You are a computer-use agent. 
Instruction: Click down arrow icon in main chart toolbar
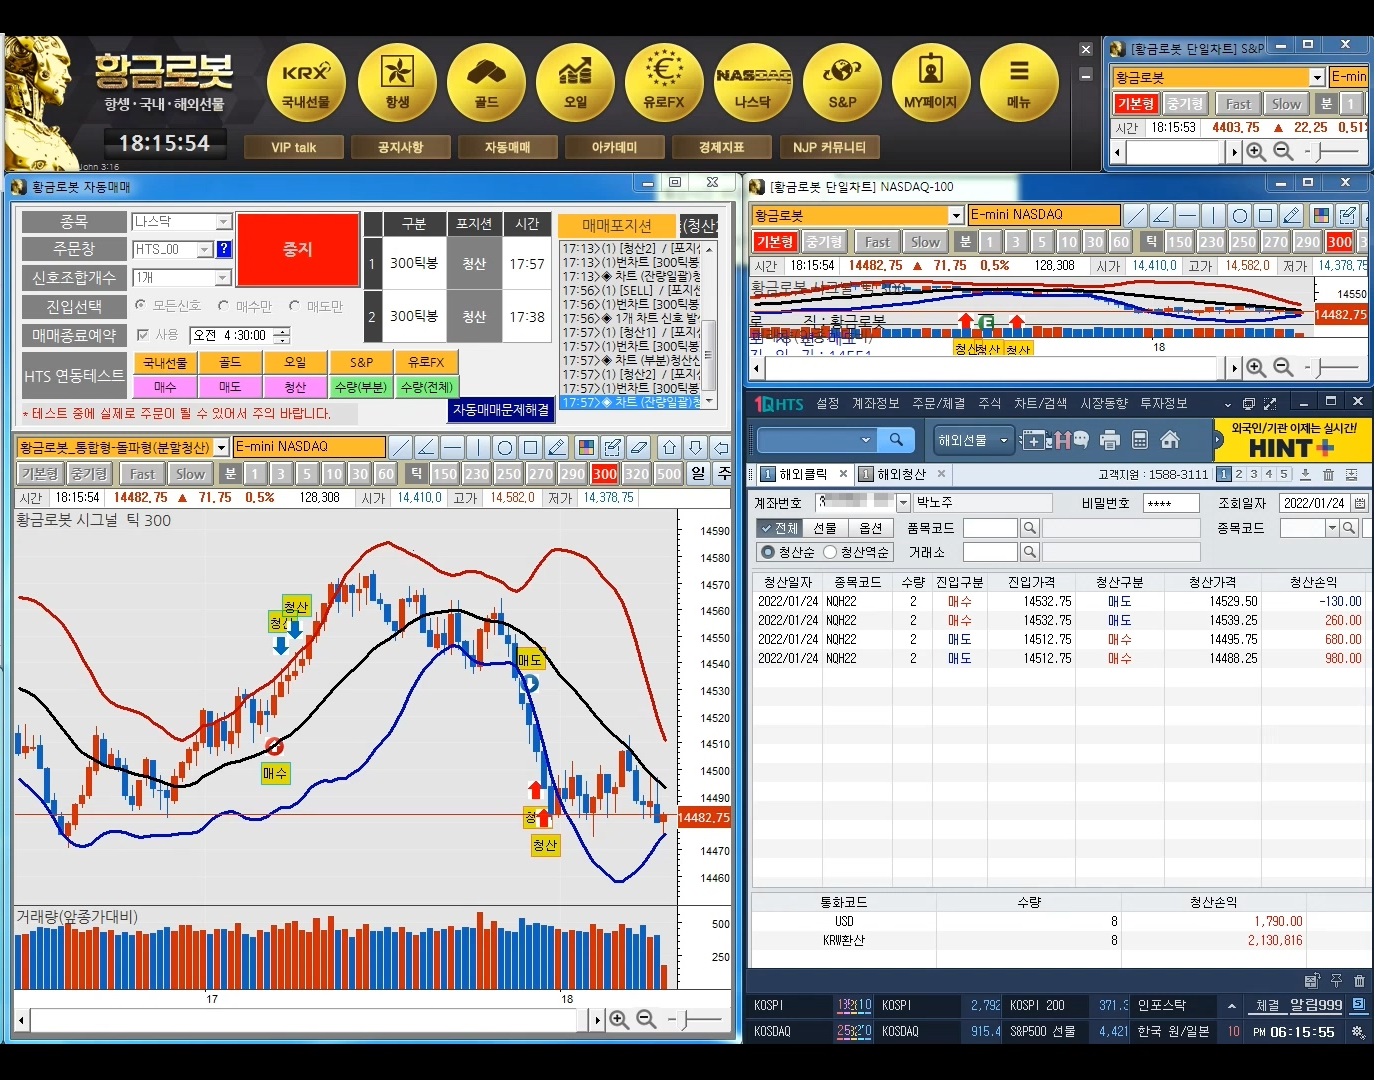[695, 447]
